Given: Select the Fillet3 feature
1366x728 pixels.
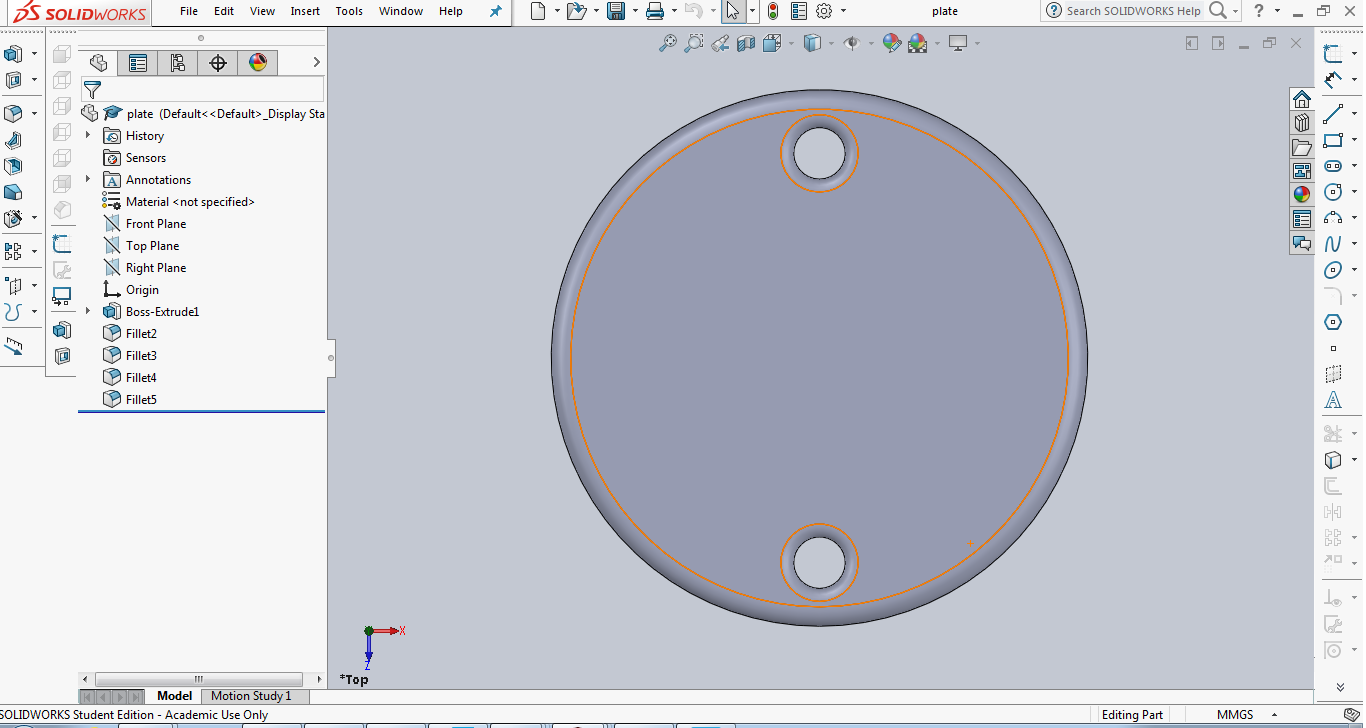Looking at the screenshot, I should [130, 355].
